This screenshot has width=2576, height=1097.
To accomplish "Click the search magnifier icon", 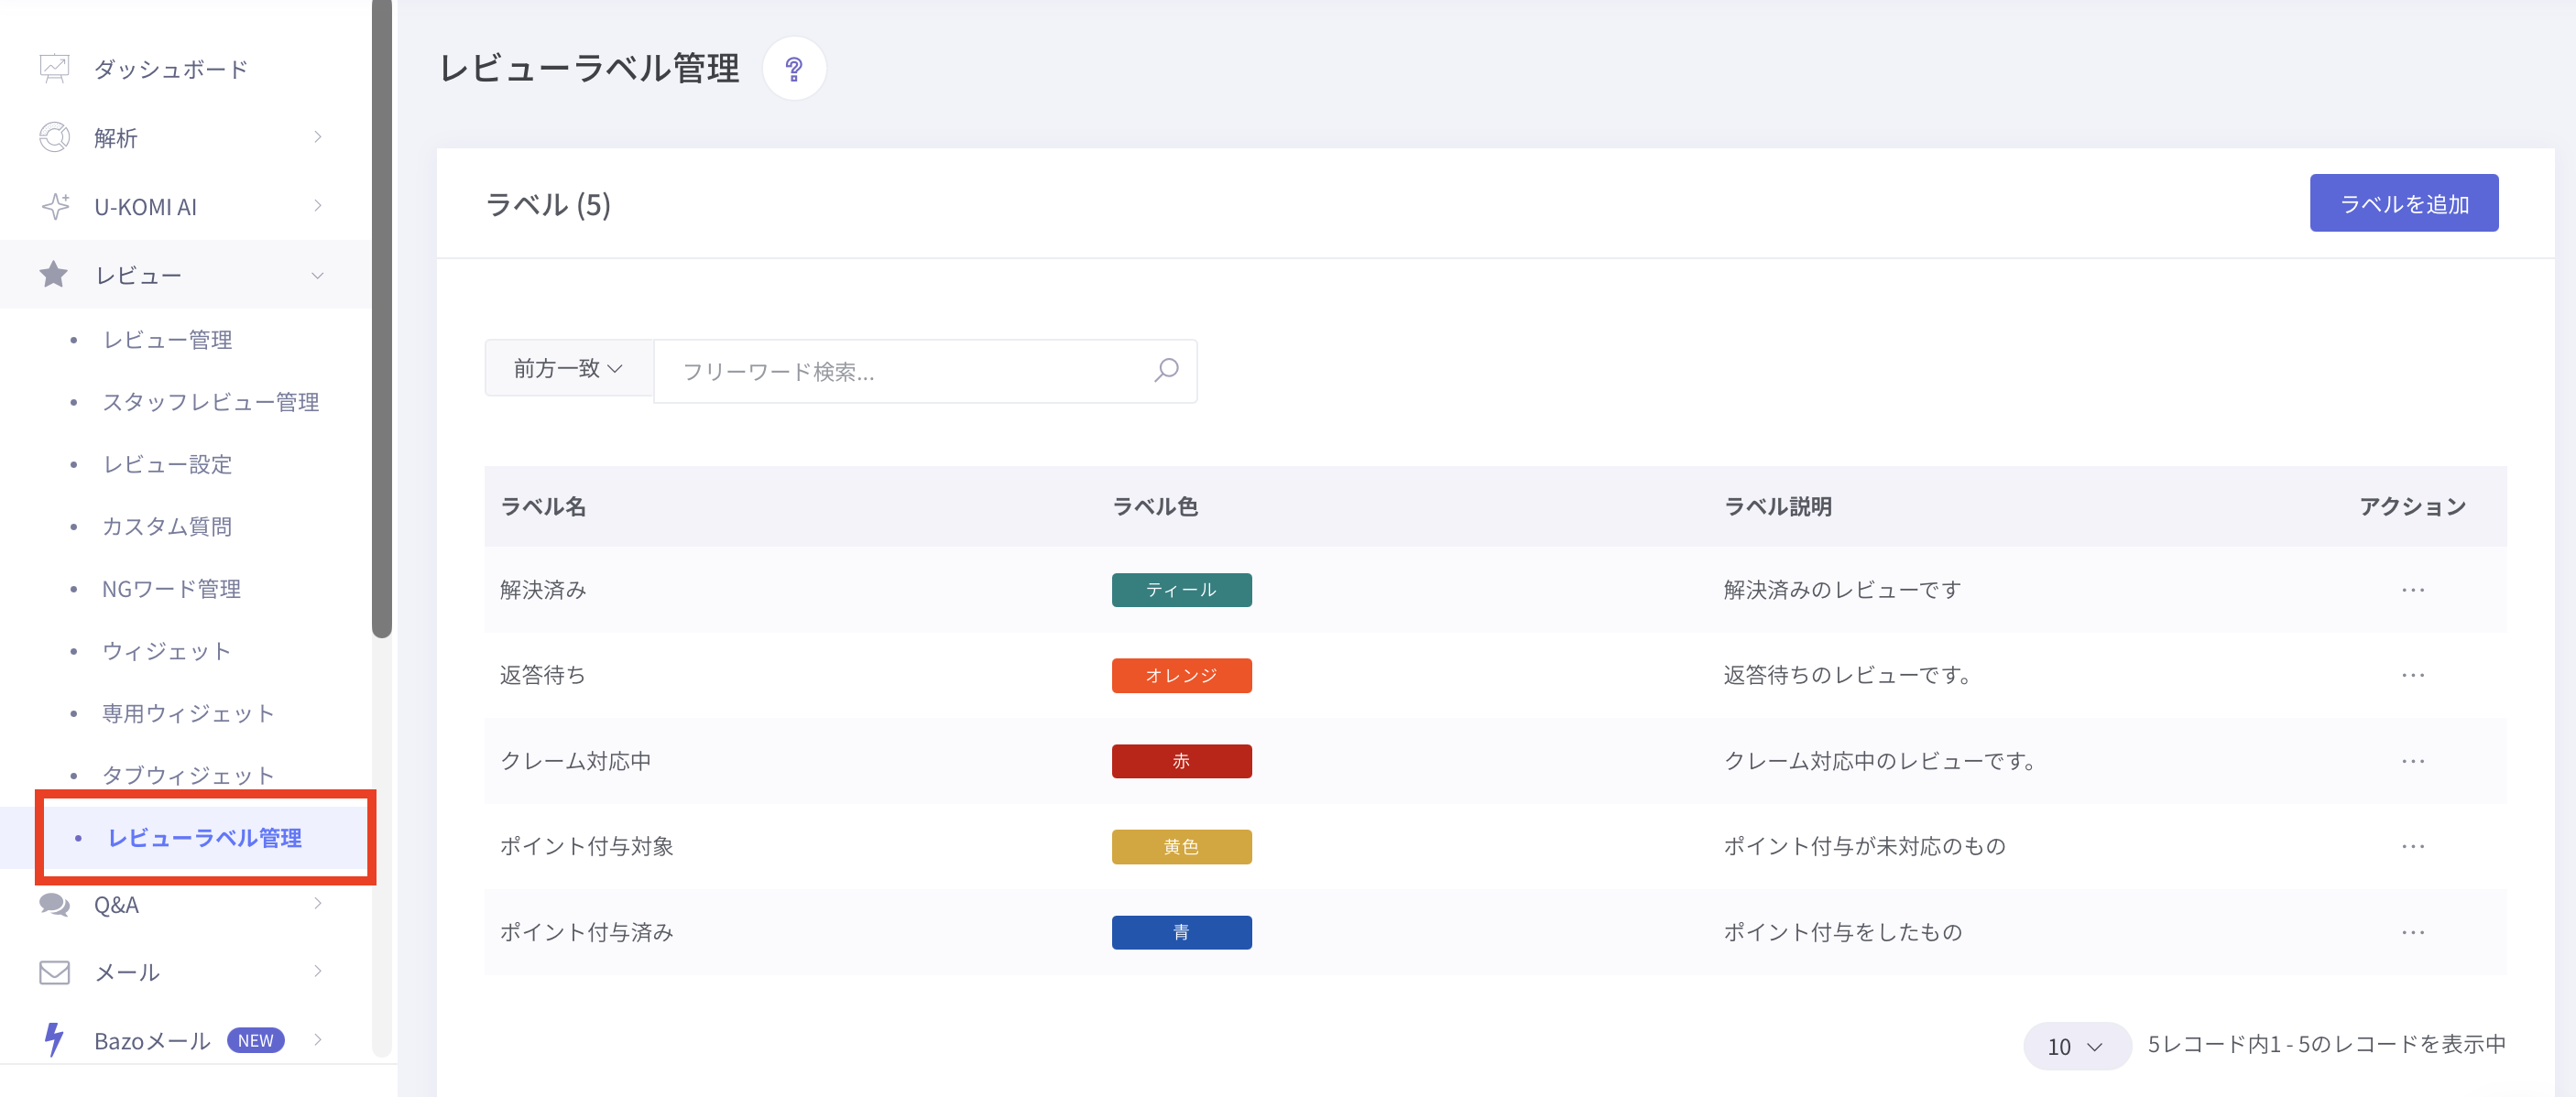I will point(1165,371).
